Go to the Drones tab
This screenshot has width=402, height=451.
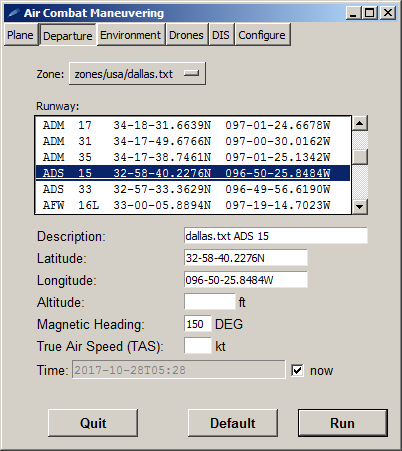click(x=186, y=35)
